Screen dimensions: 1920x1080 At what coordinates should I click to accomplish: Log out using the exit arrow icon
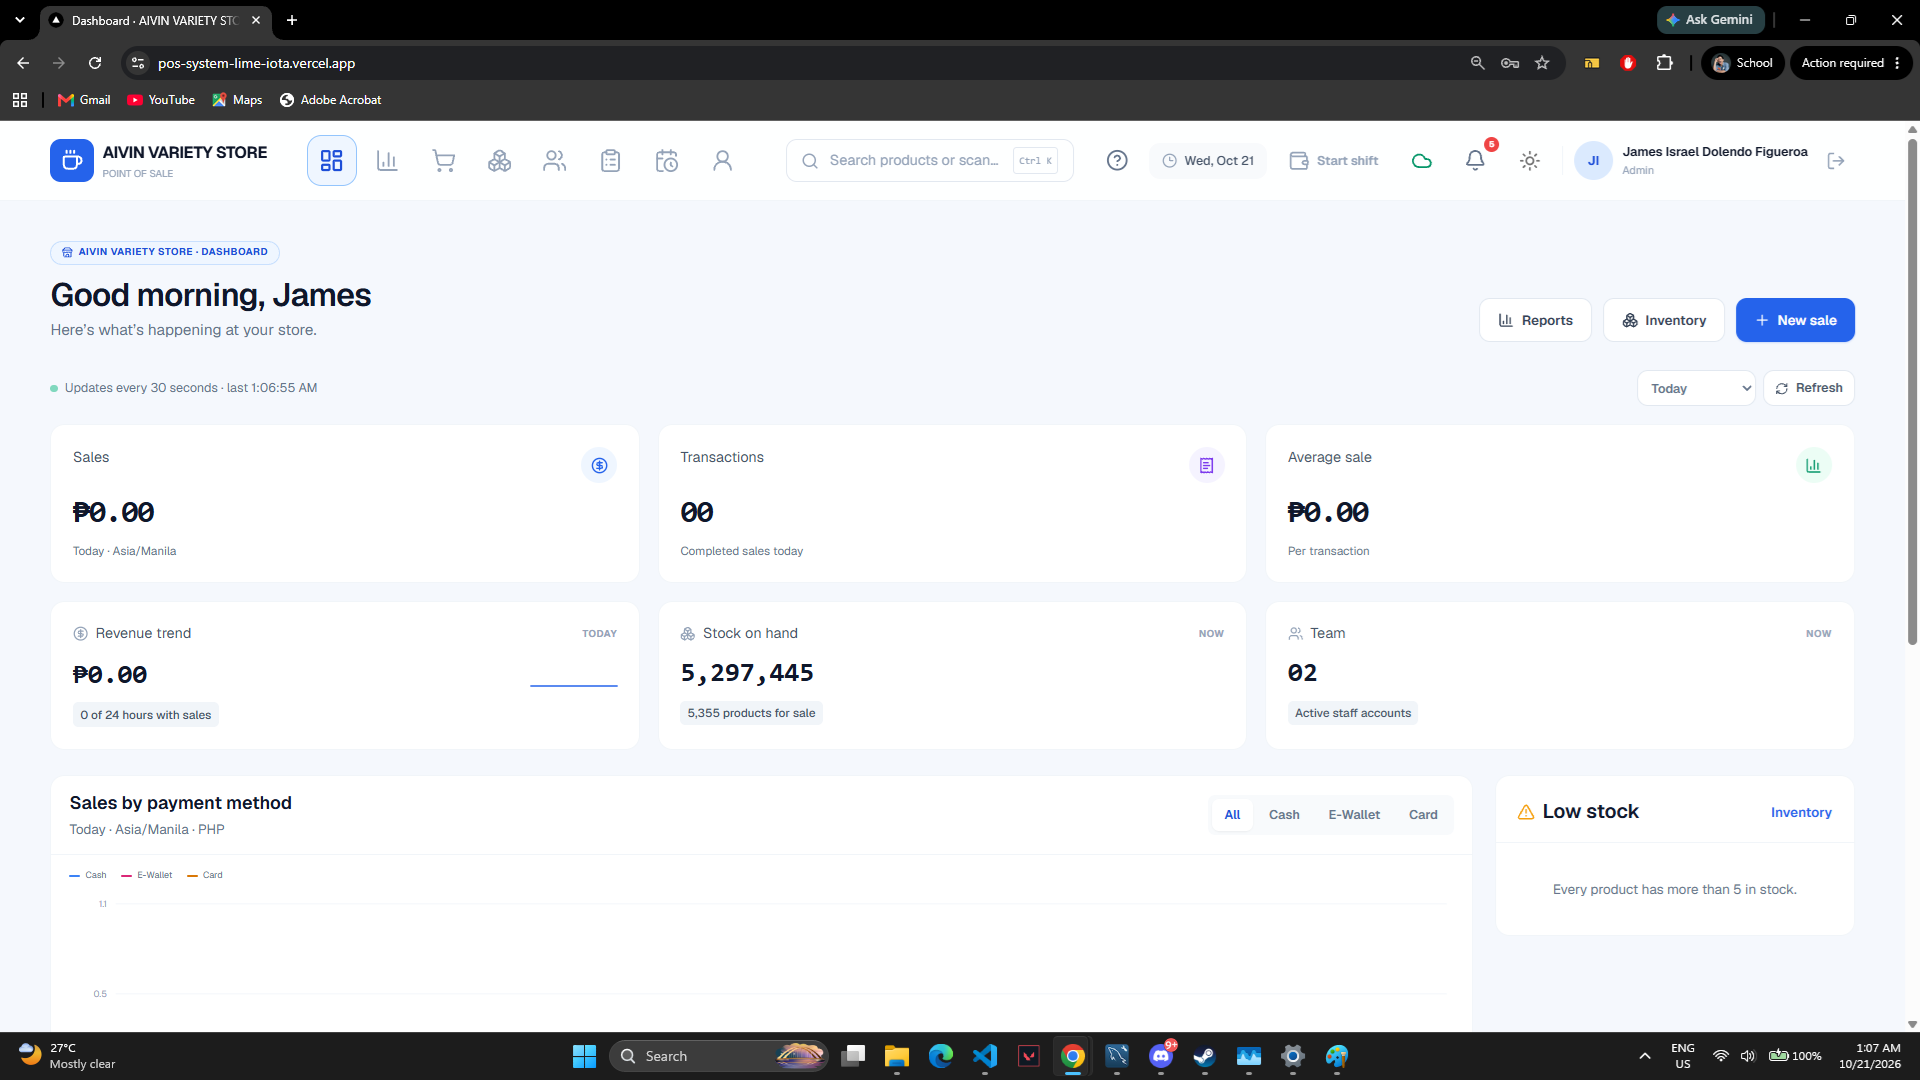point(1835,161)
